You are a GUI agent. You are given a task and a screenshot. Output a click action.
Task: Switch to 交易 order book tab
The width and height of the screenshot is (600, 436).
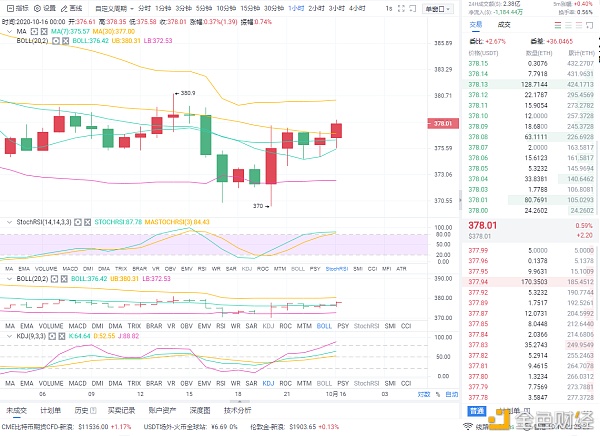tap(476, 24)
